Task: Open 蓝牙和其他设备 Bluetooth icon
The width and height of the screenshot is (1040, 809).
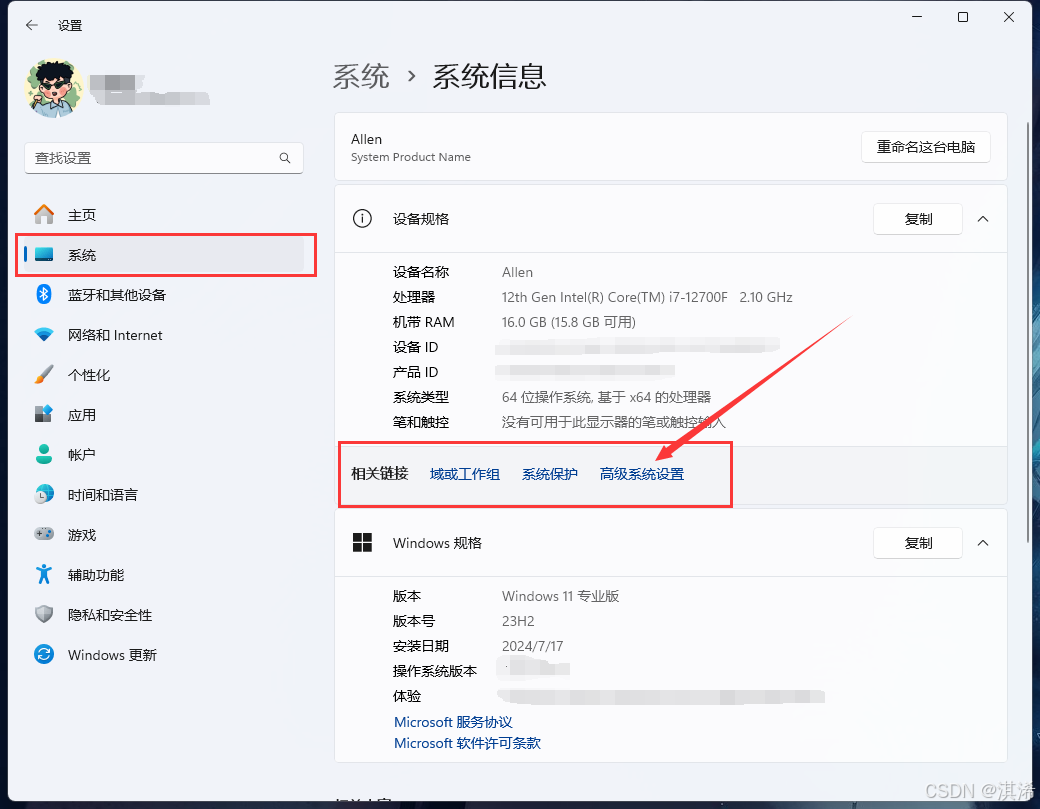Action: pos(44,294)
